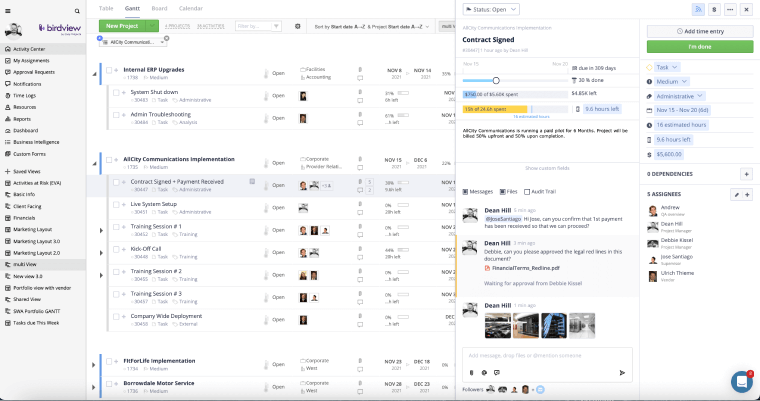Open the hamburger menu in sidebar
Viewport: 760px width, 401px height.
tap(7, 11)
